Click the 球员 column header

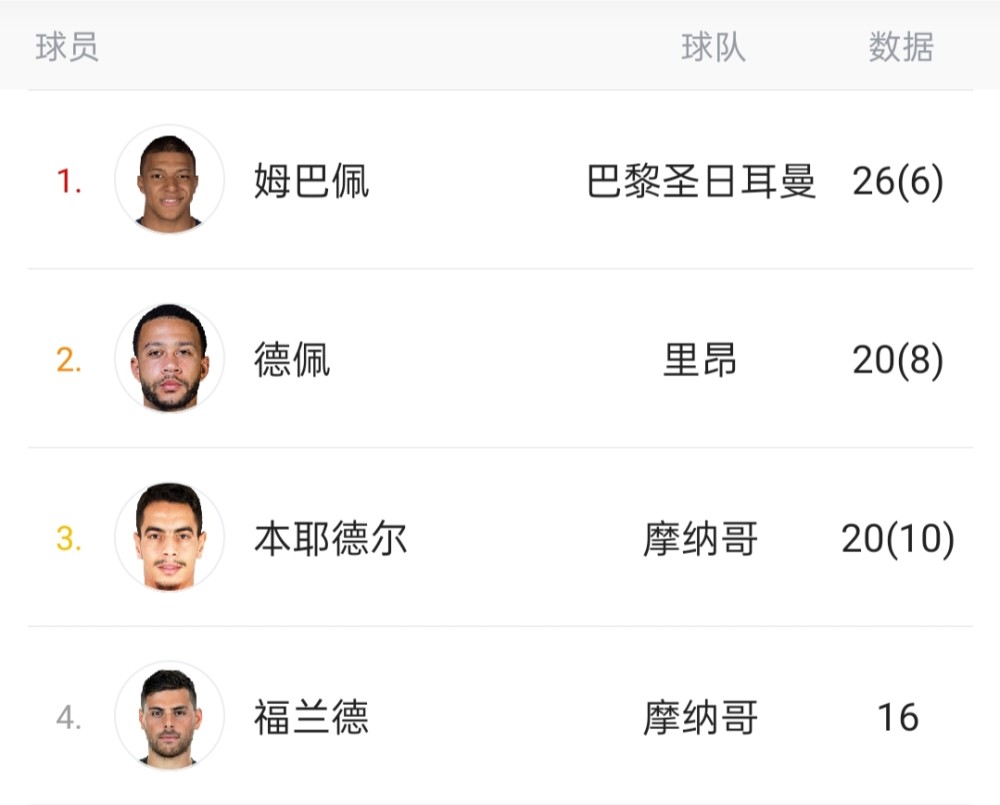(x=67, y=47)
